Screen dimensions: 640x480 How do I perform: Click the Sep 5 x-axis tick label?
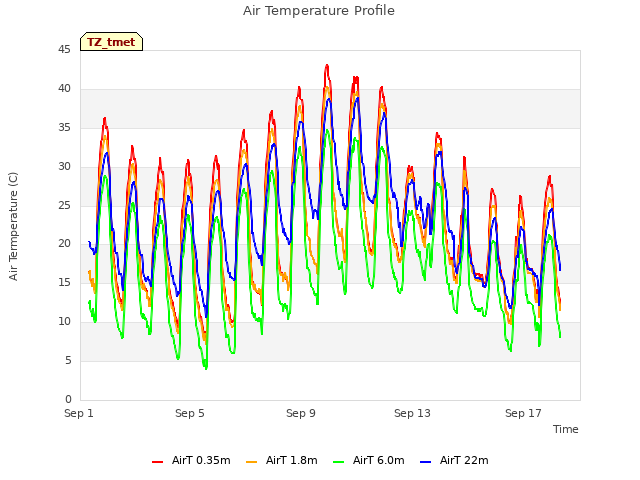click(190, 413)
